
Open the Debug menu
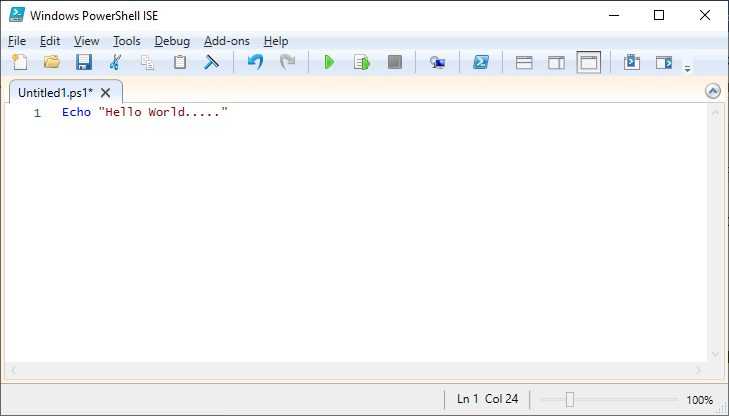(x=172, y=41)
